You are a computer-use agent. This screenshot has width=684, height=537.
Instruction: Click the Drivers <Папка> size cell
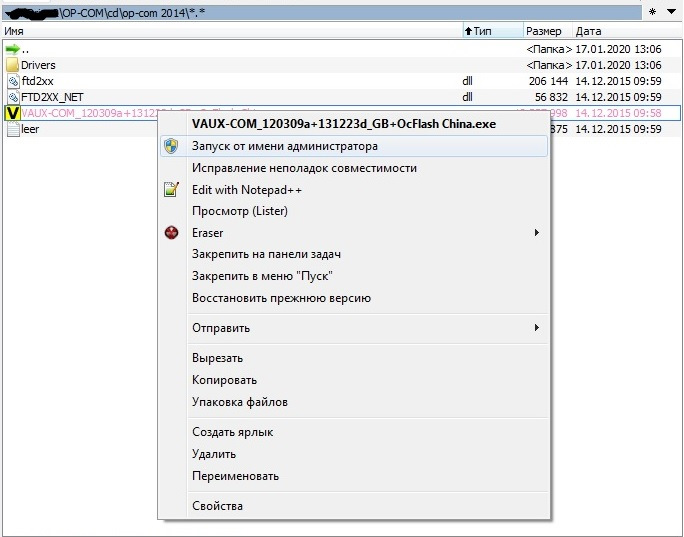point(549,65)
